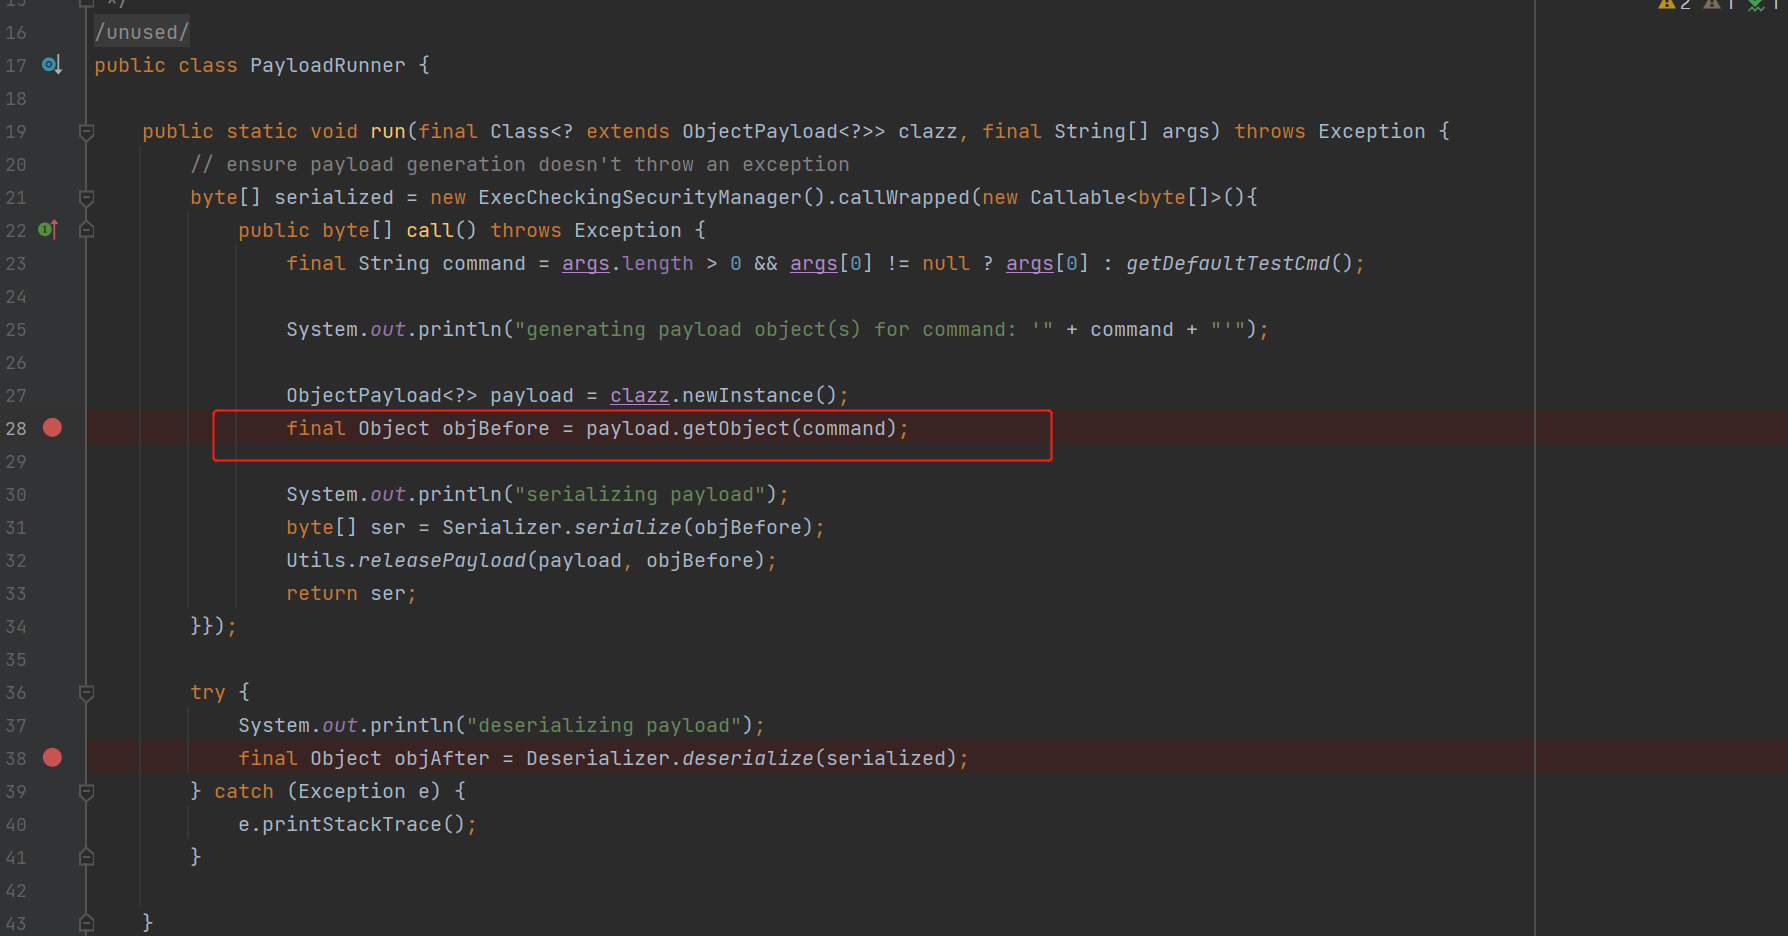The image size is (1788, 936).
Task: Click newInstance() on line 27
Action: (759, 395)
